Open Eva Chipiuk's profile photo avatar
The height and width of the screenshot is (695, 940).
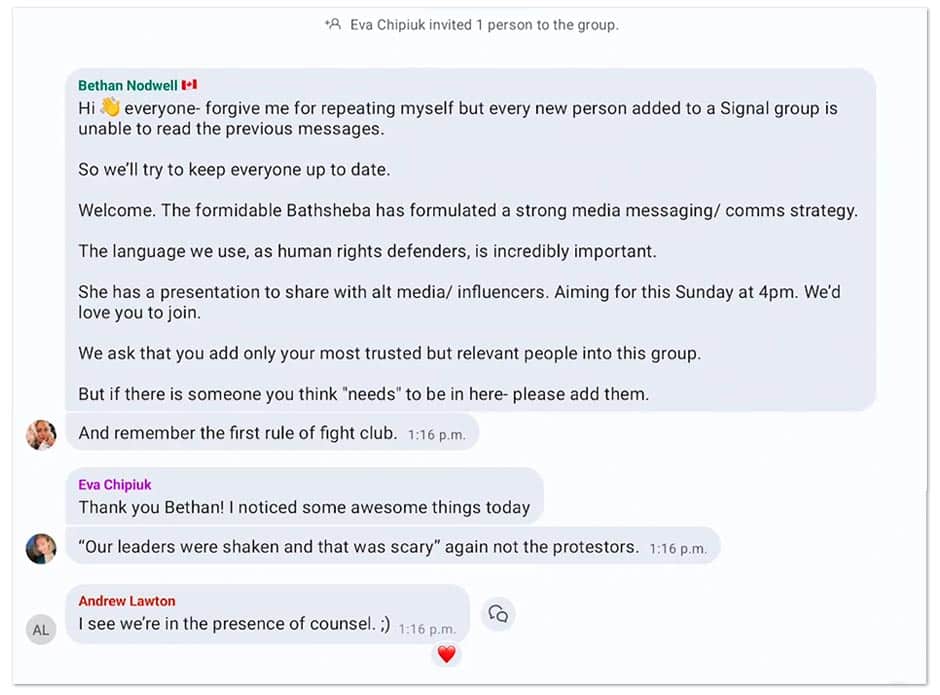point(41,548)
